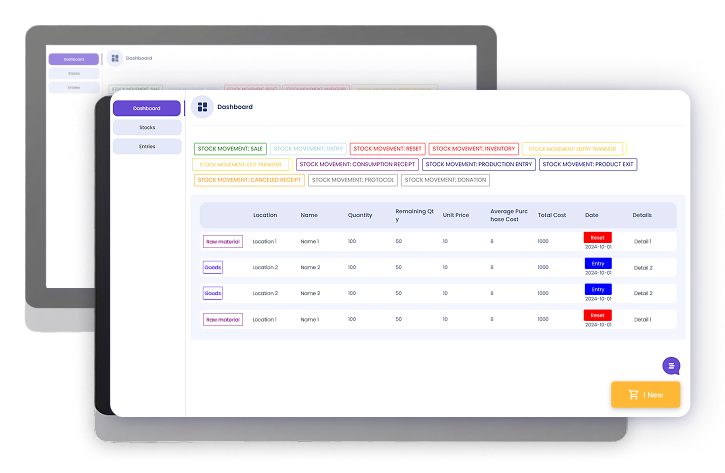Toggle the Stock Movement: Inventory filter

(473, 148)
